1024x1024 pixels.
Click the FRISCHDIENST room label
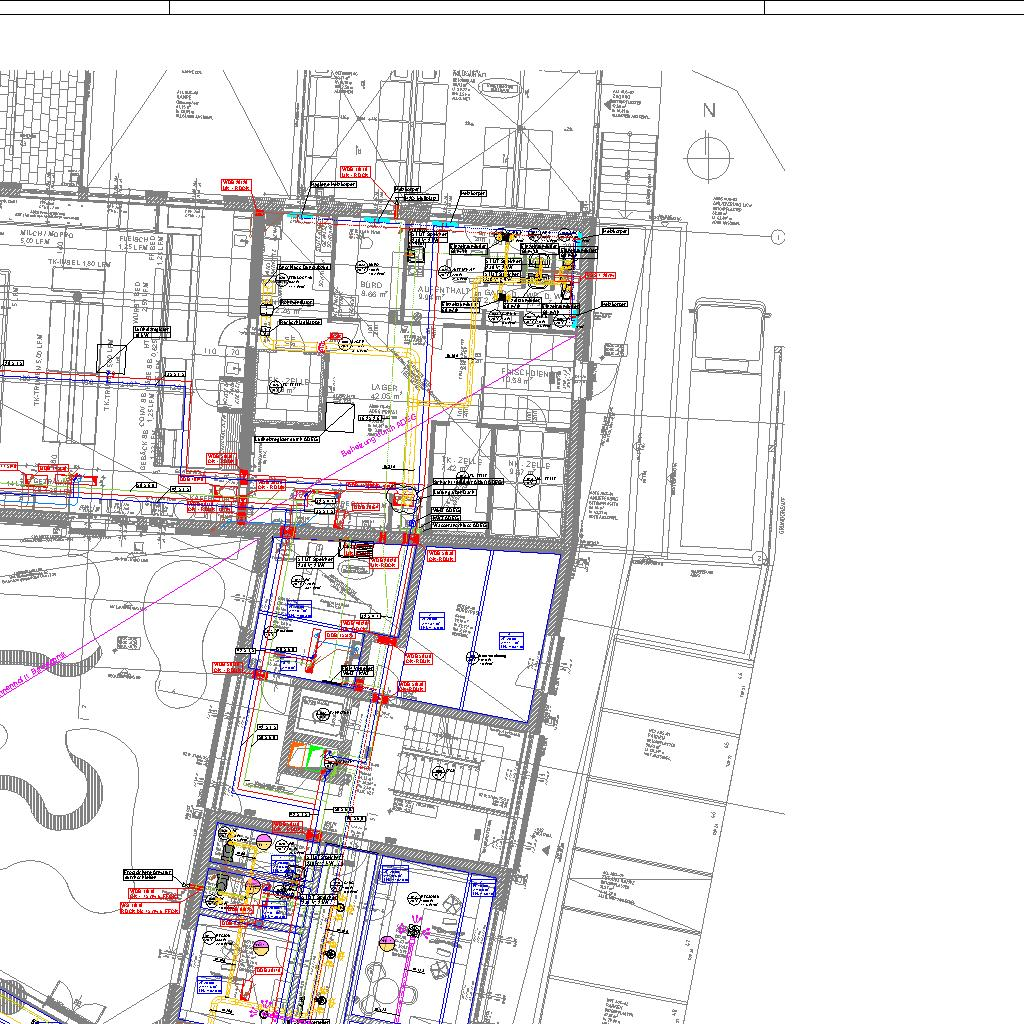(527, 374)
